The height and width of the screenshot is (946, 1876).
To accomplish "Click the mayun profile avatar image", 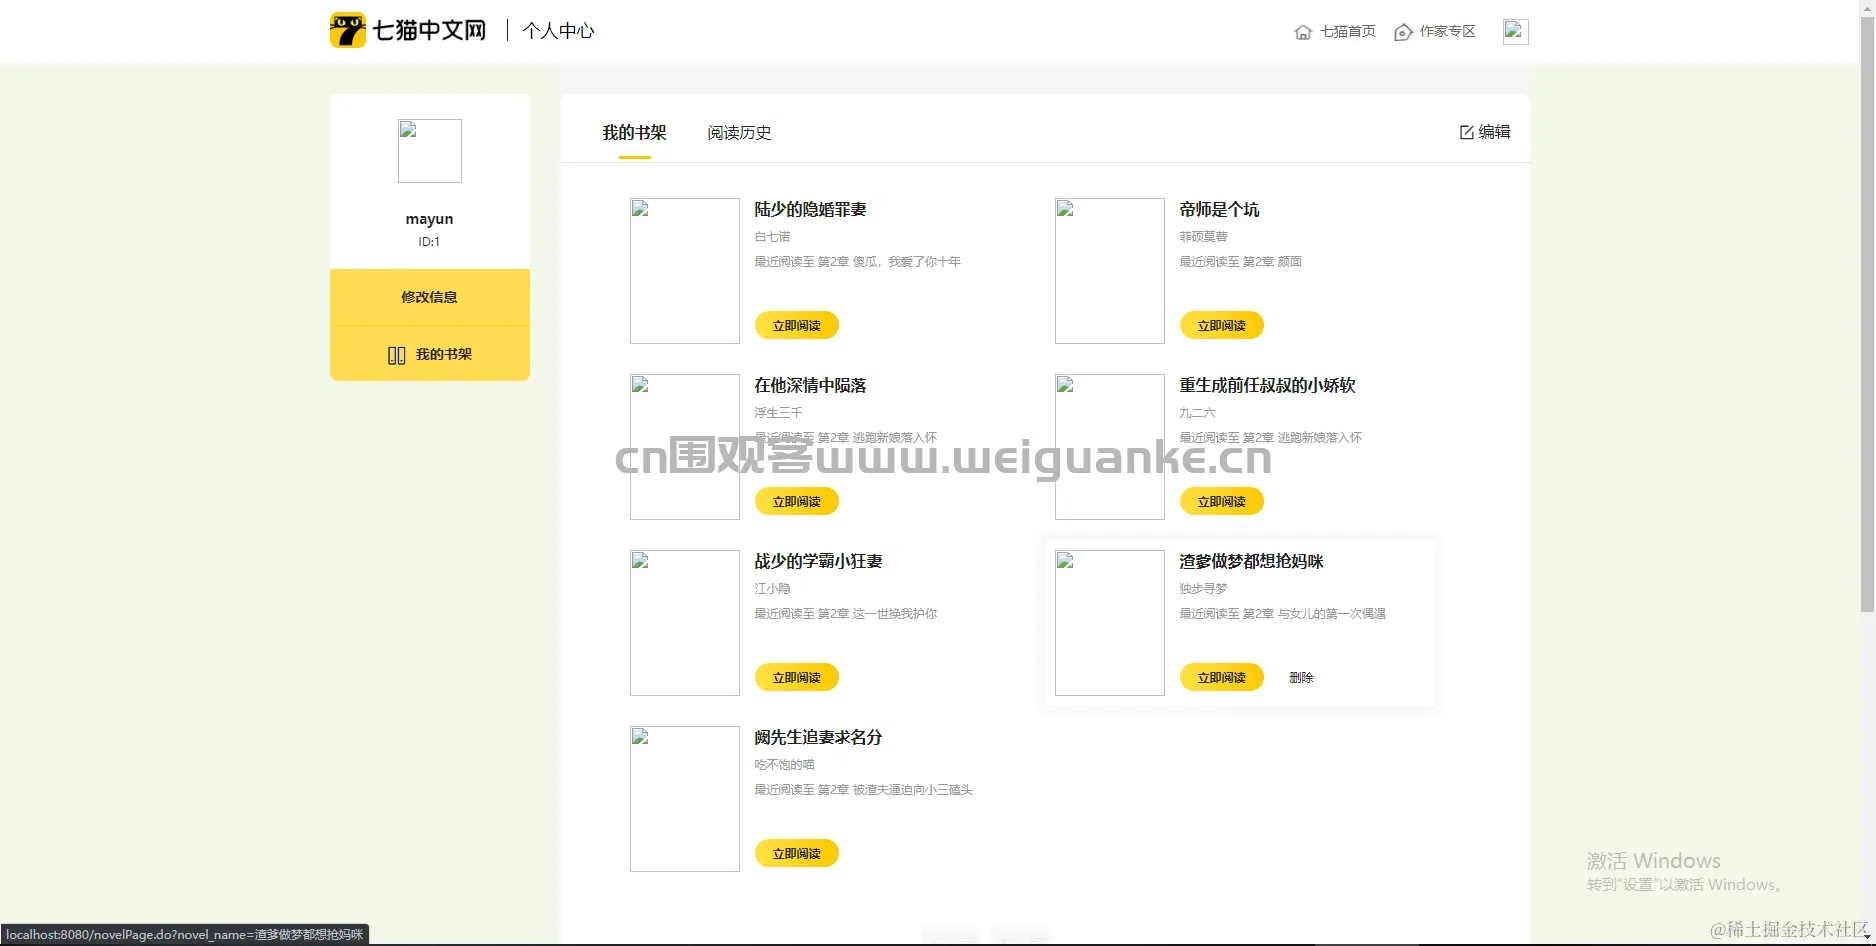I will click(x=430, y=151).
